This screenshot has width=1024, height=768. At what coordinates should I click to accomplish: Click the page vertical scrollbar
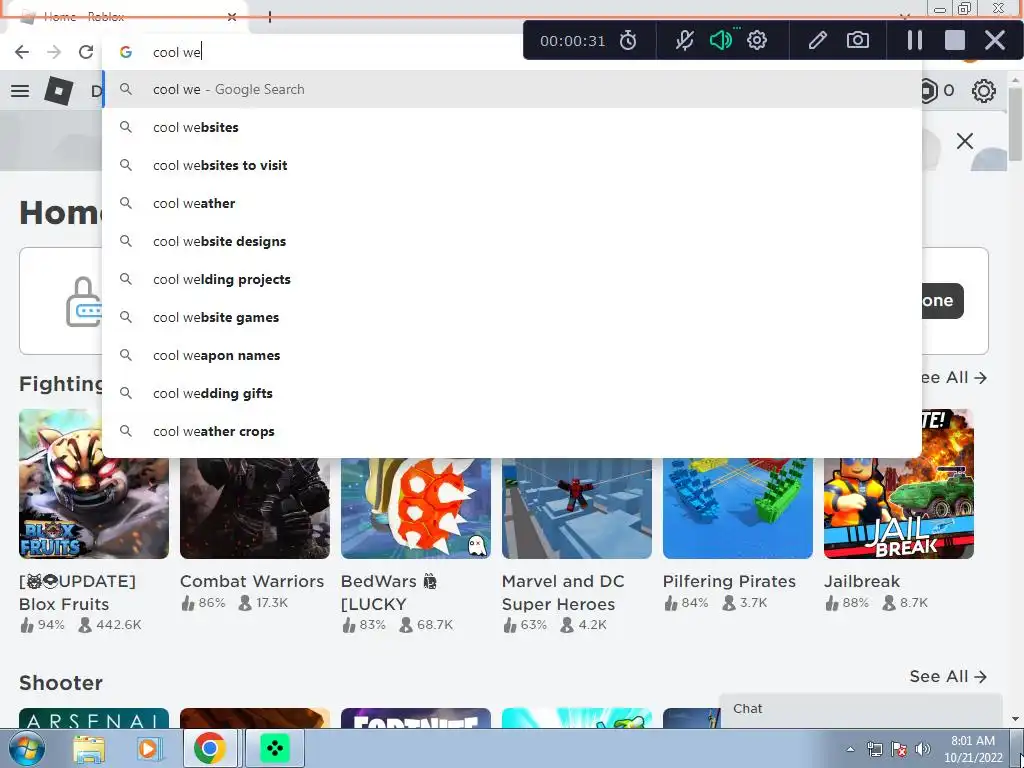click(1015, 124)
